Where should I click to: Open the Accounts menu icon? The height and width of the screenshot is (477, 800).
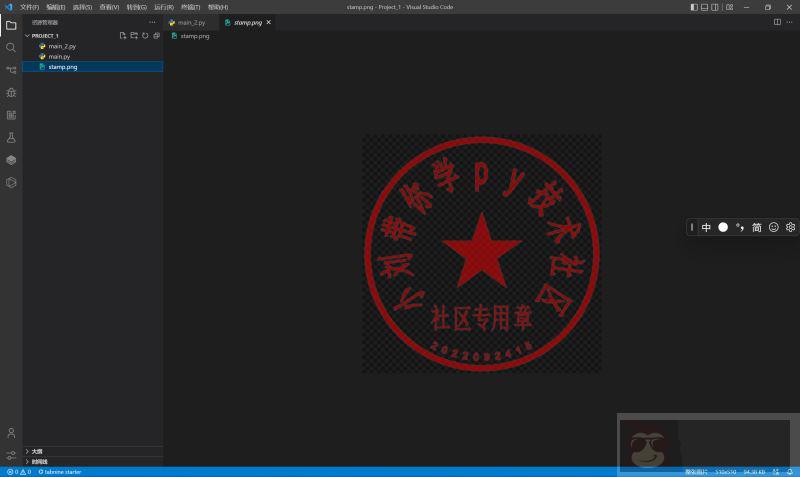click(x=11, y=433)
